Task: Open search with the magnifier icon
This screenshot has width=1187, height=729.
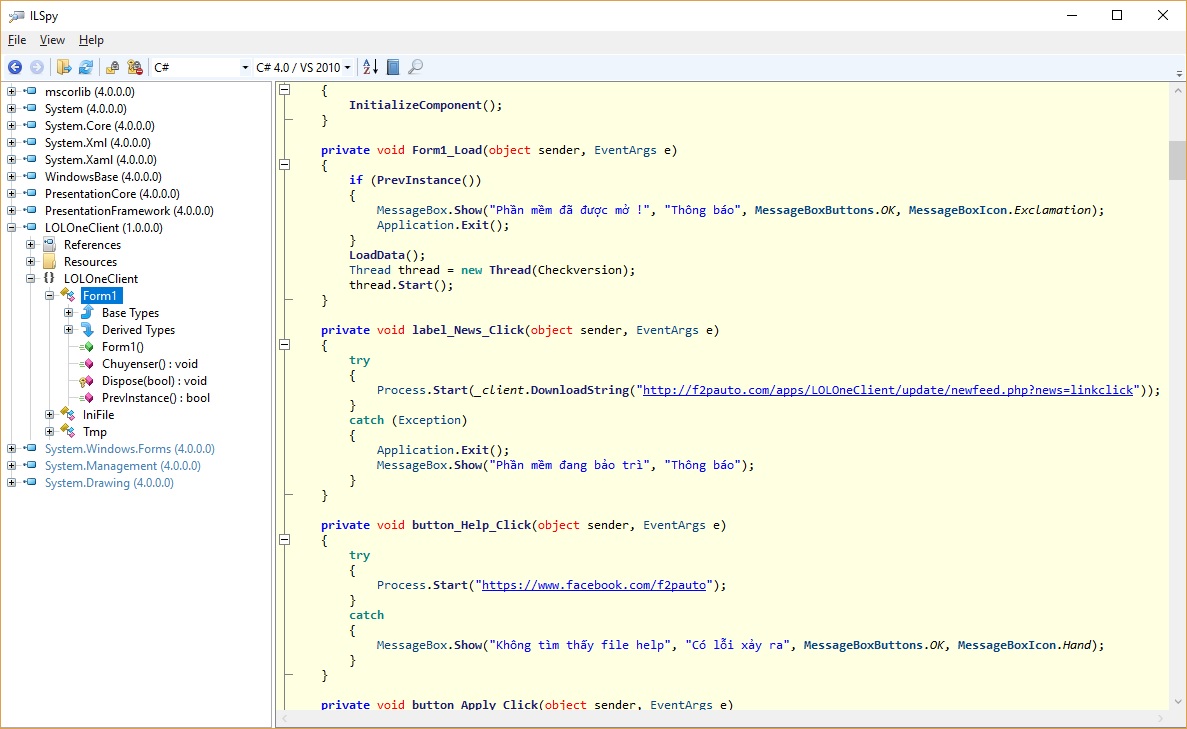Action: (416, 67)
